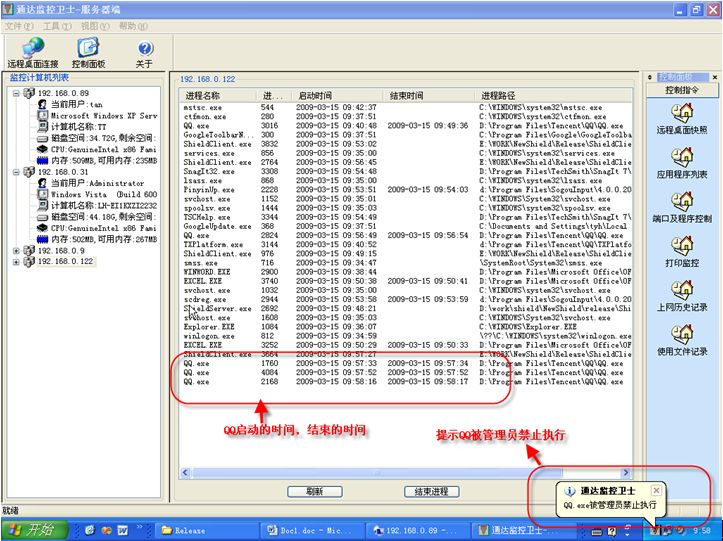Click the OS icon beside Windows Vista
The height and width of the screenshot is (541, 723).
click(x=42, y=194)
